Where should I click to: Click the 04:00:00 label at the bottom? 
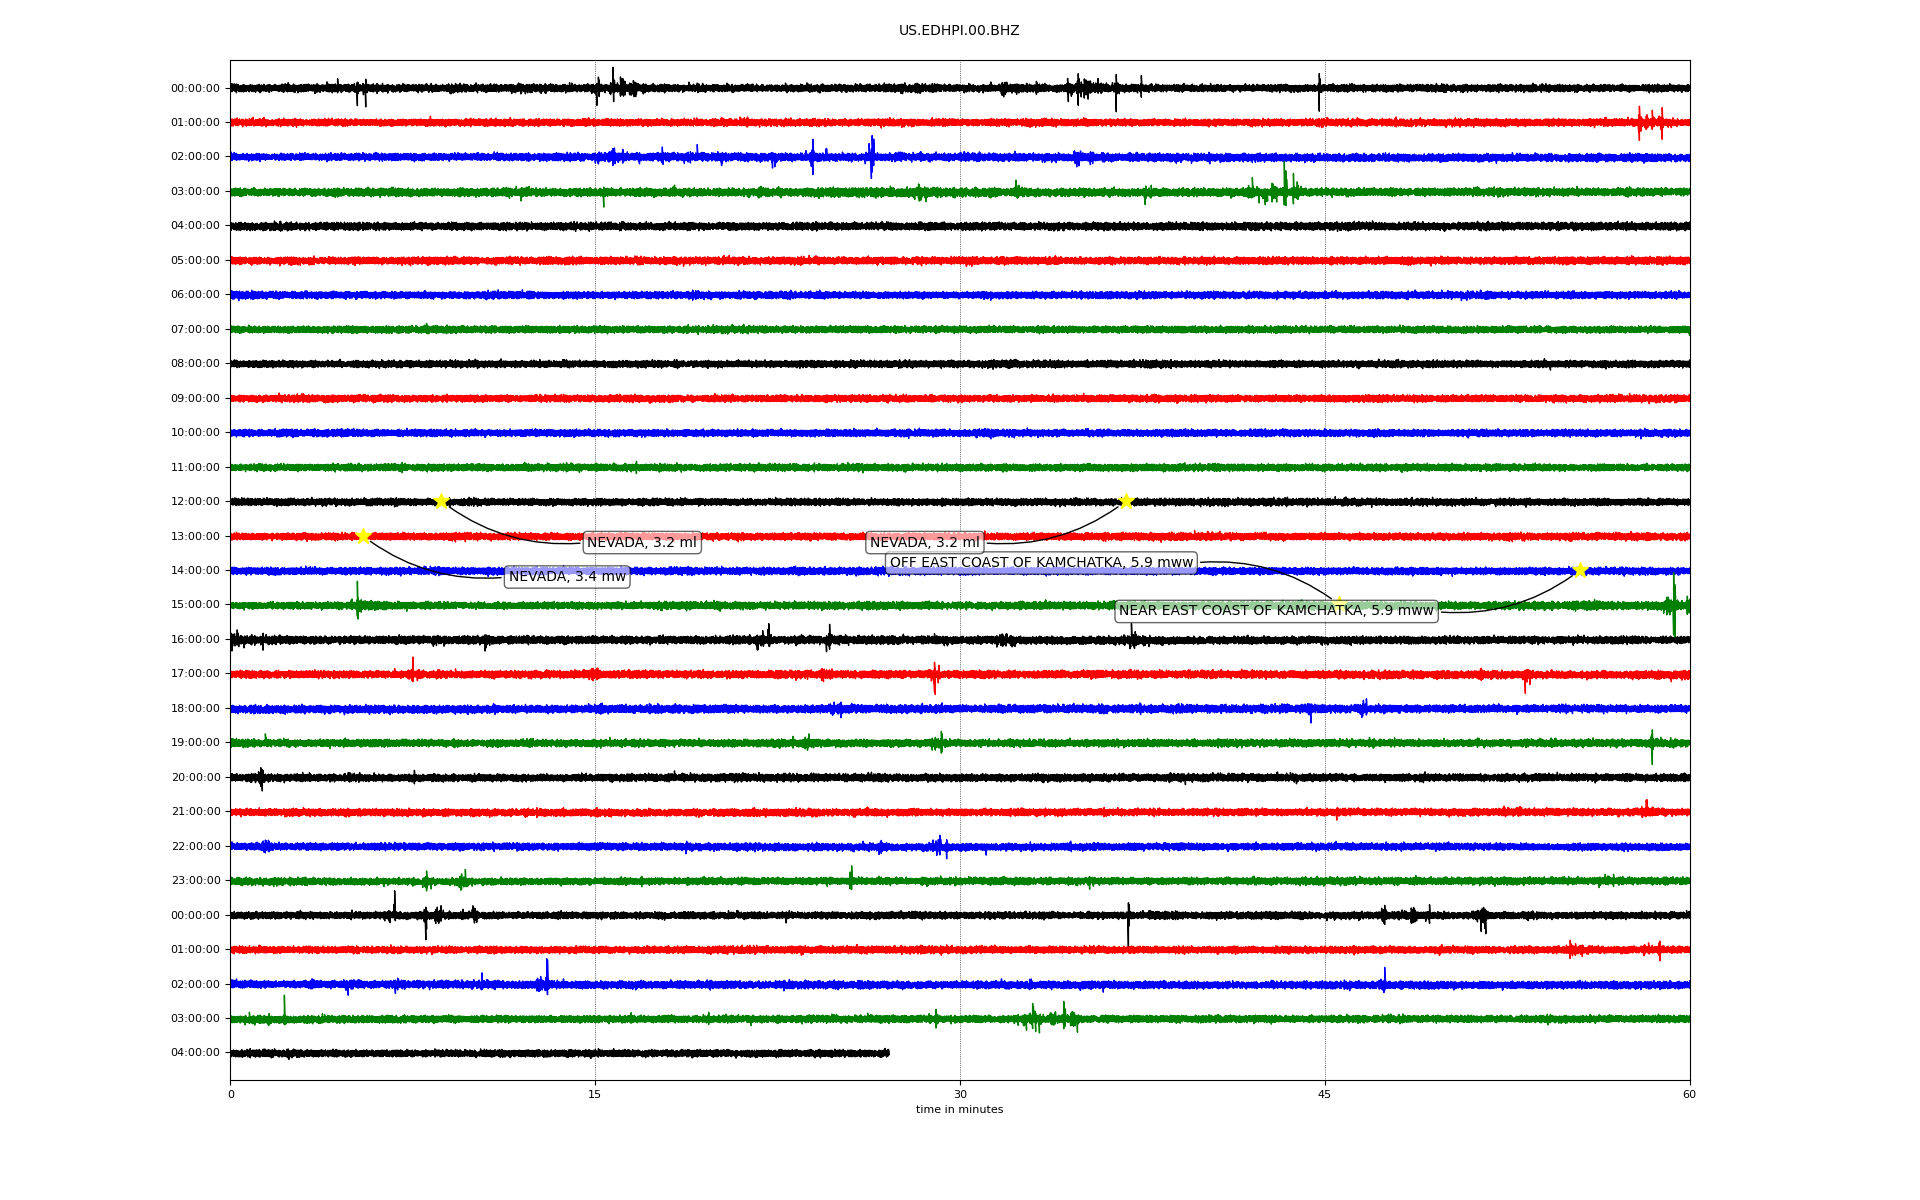pos(195,1052)
